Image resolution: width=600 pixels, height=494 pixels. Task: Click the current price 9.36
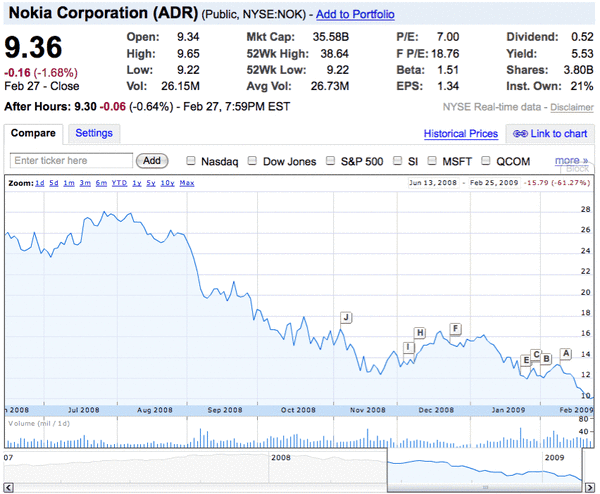(33, 47)
